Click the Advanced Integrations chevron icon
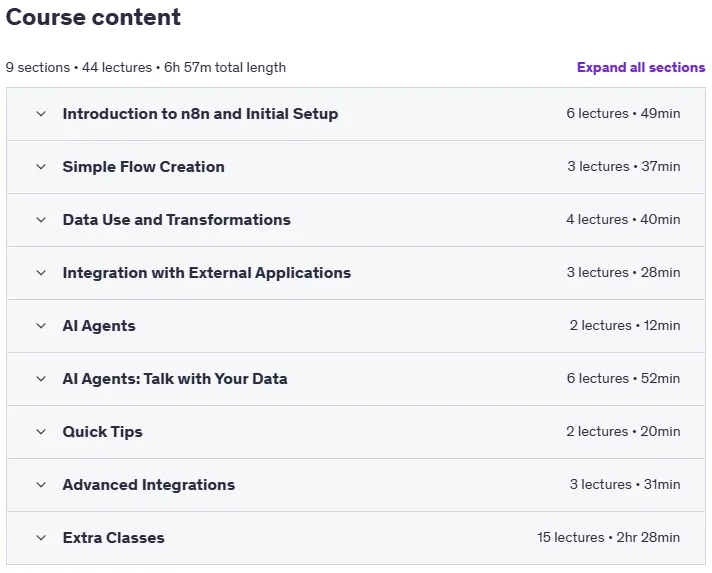Image resolution: width=712 pixels, height=573 pixels. pos(41,485)
